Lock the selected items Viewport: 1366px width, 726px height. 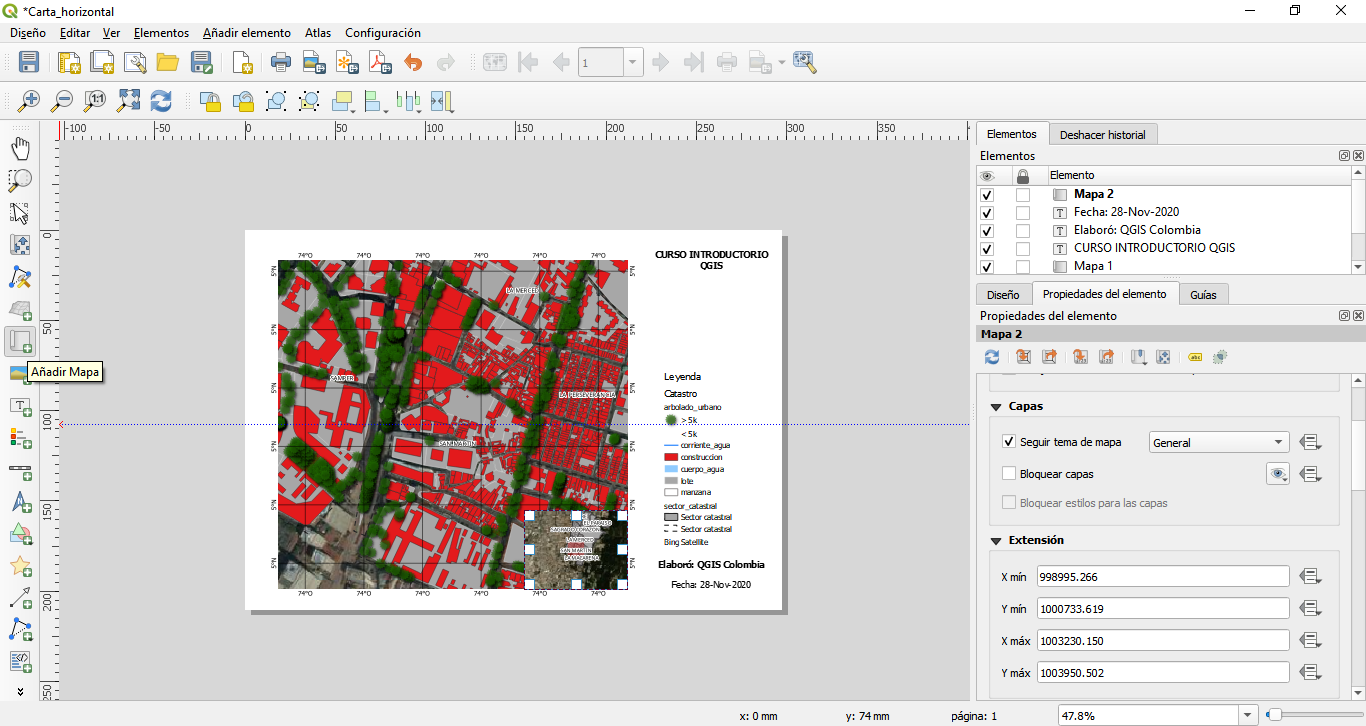coord(210,101)
